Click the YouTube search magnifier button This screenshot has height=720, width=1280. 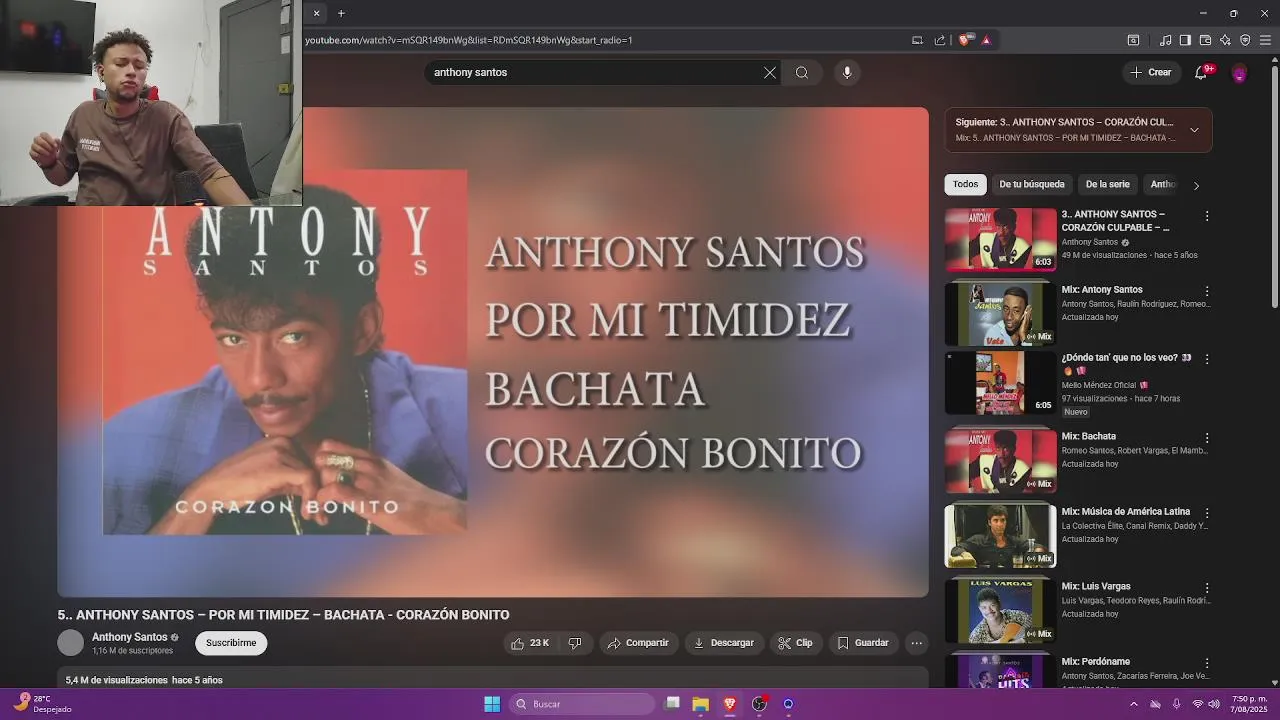tap(802, 72)
